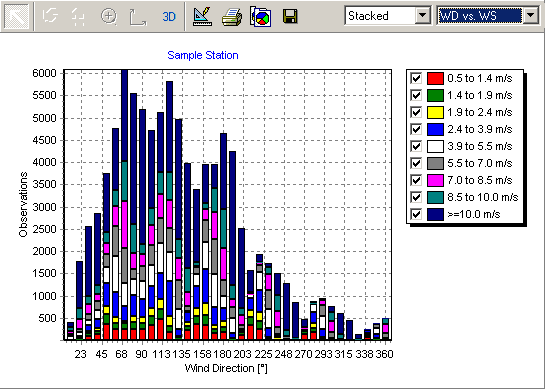Click the WD vs. WS selected text field
The width and height of the screenshot is (545, 389).
point(480,16)
